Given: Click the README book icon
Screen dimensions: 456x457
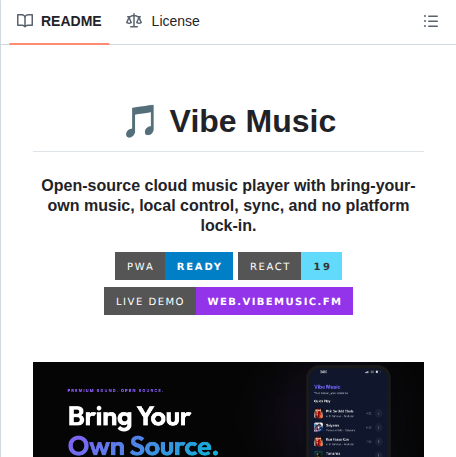Looking at the screenshot, I should (x=25, y=21).
